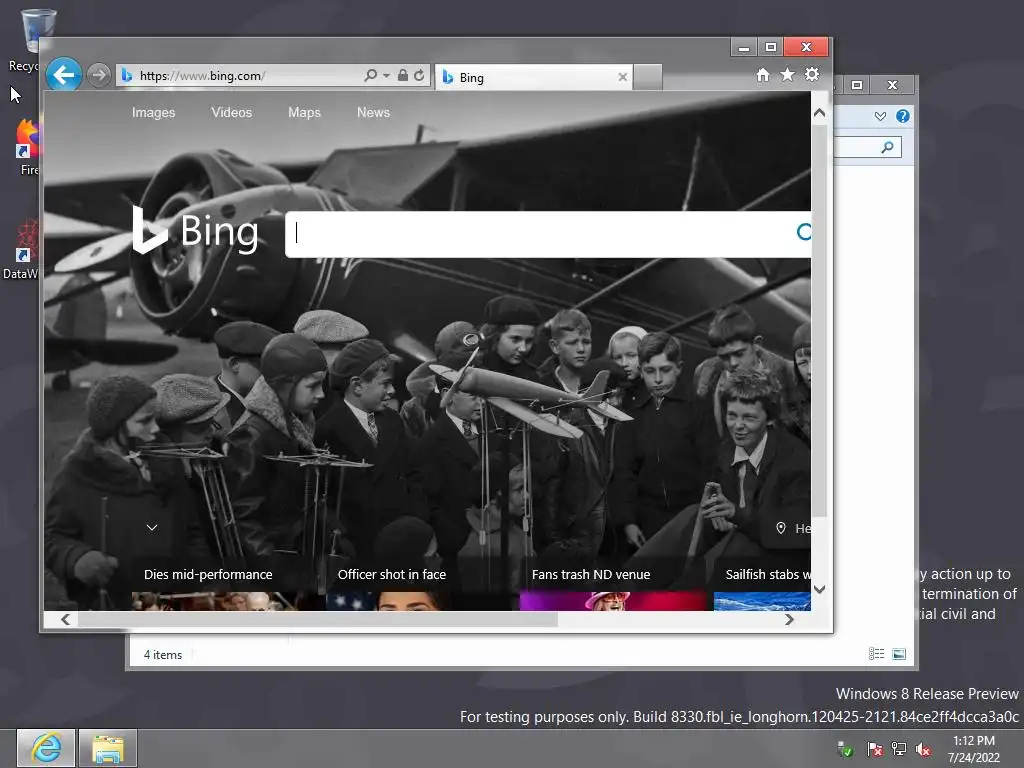Open Internet Explorer from the taskbar
The image size is (1024, 768).
coord(46,748)
